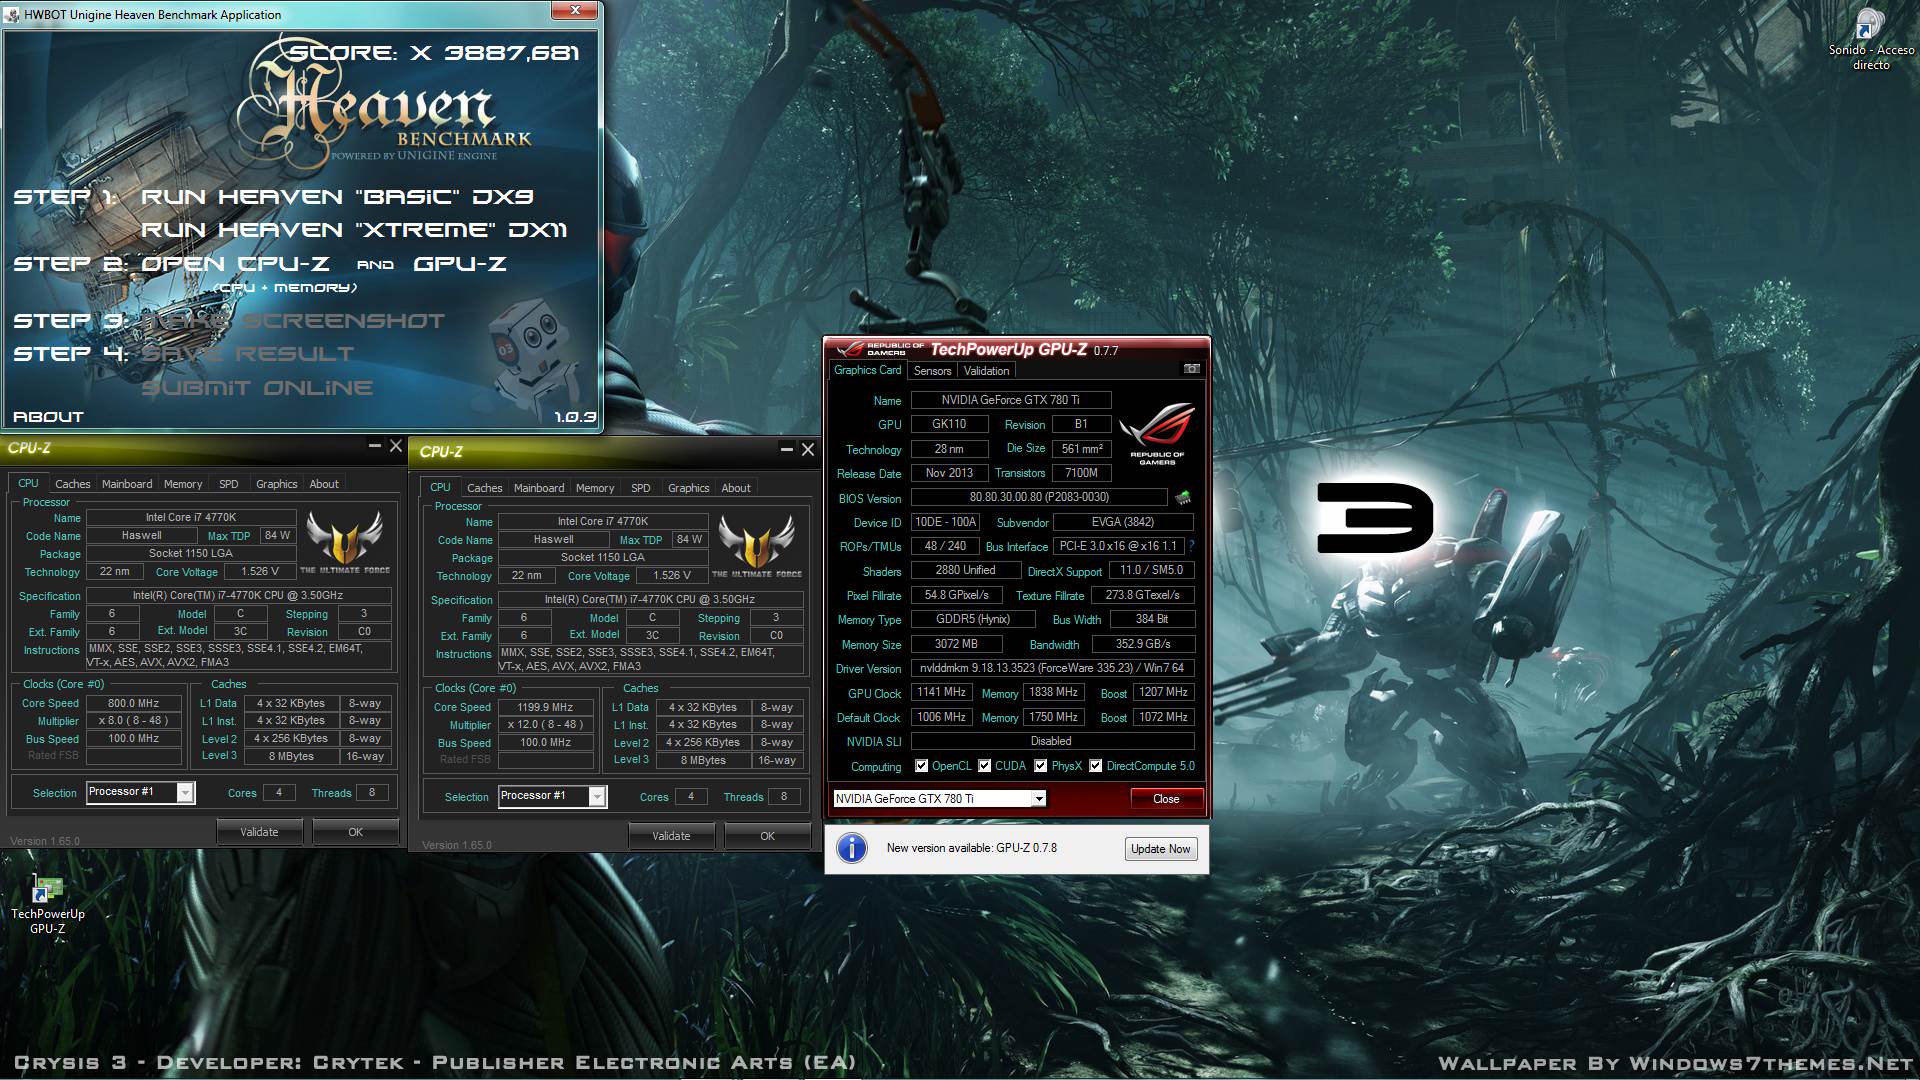The width and height of the screenshot is (1920, 1080).
Task: Open the TechPowerUp GPU-Z desktop icon
Action: click(46, 888)
